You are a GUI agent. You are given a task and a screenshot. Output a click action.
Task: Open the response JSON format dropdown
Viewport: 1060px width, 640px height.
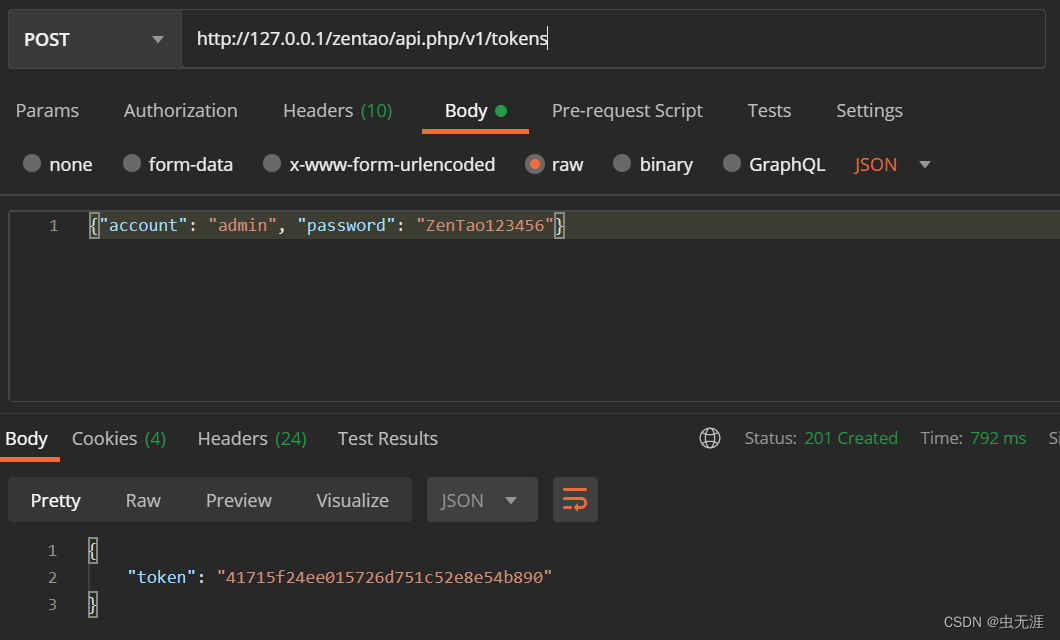[x=482, y=499]
